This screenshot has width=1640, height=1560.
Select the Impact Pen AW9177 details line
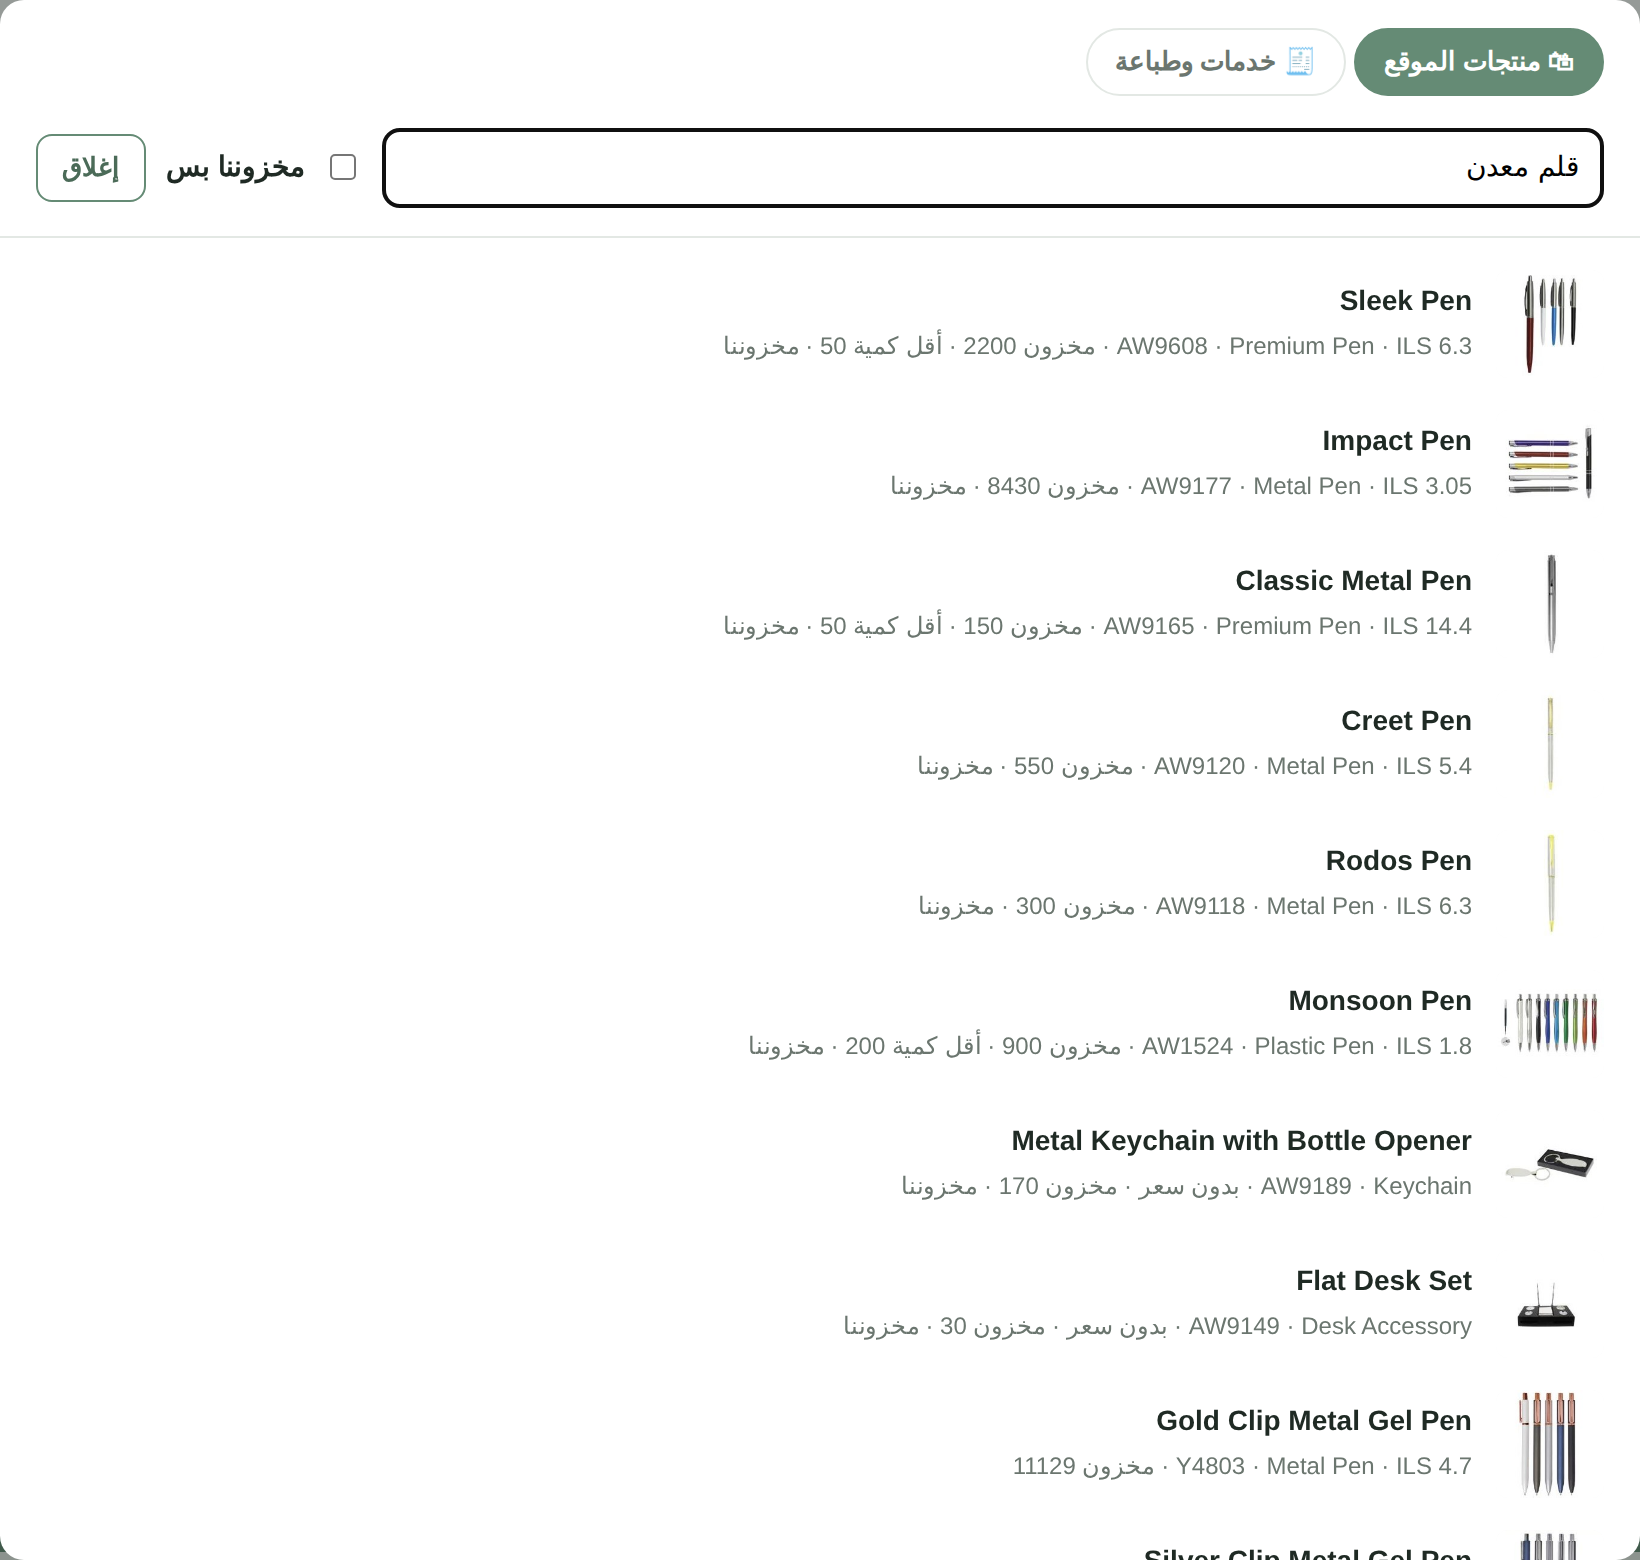click(x=1181, y=486)
